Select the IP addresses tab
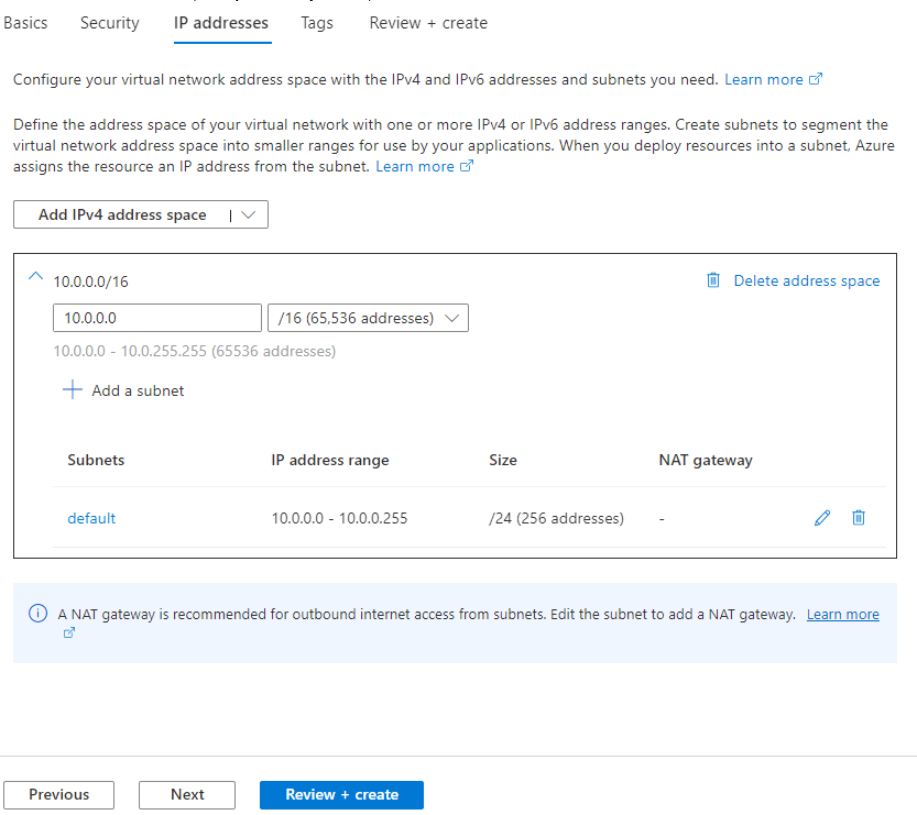917x815 pixels. click(x=221, y=23)
